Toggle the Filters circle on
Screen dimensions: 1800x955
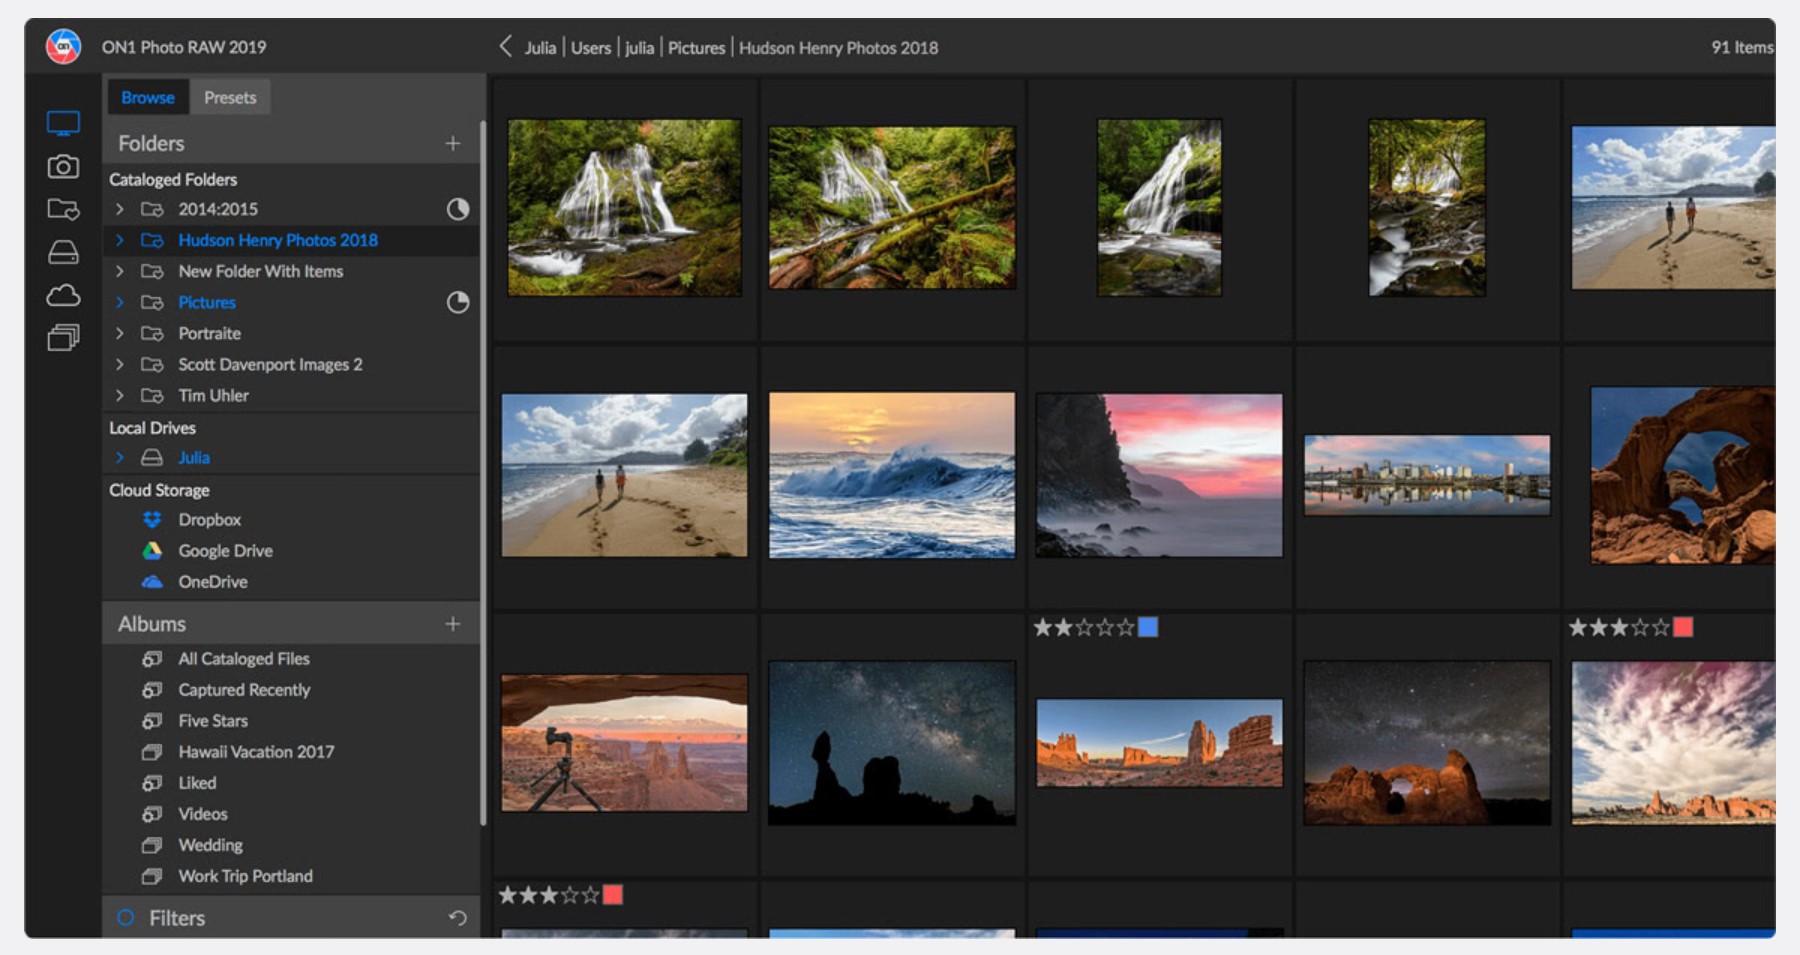pos(126,918)
